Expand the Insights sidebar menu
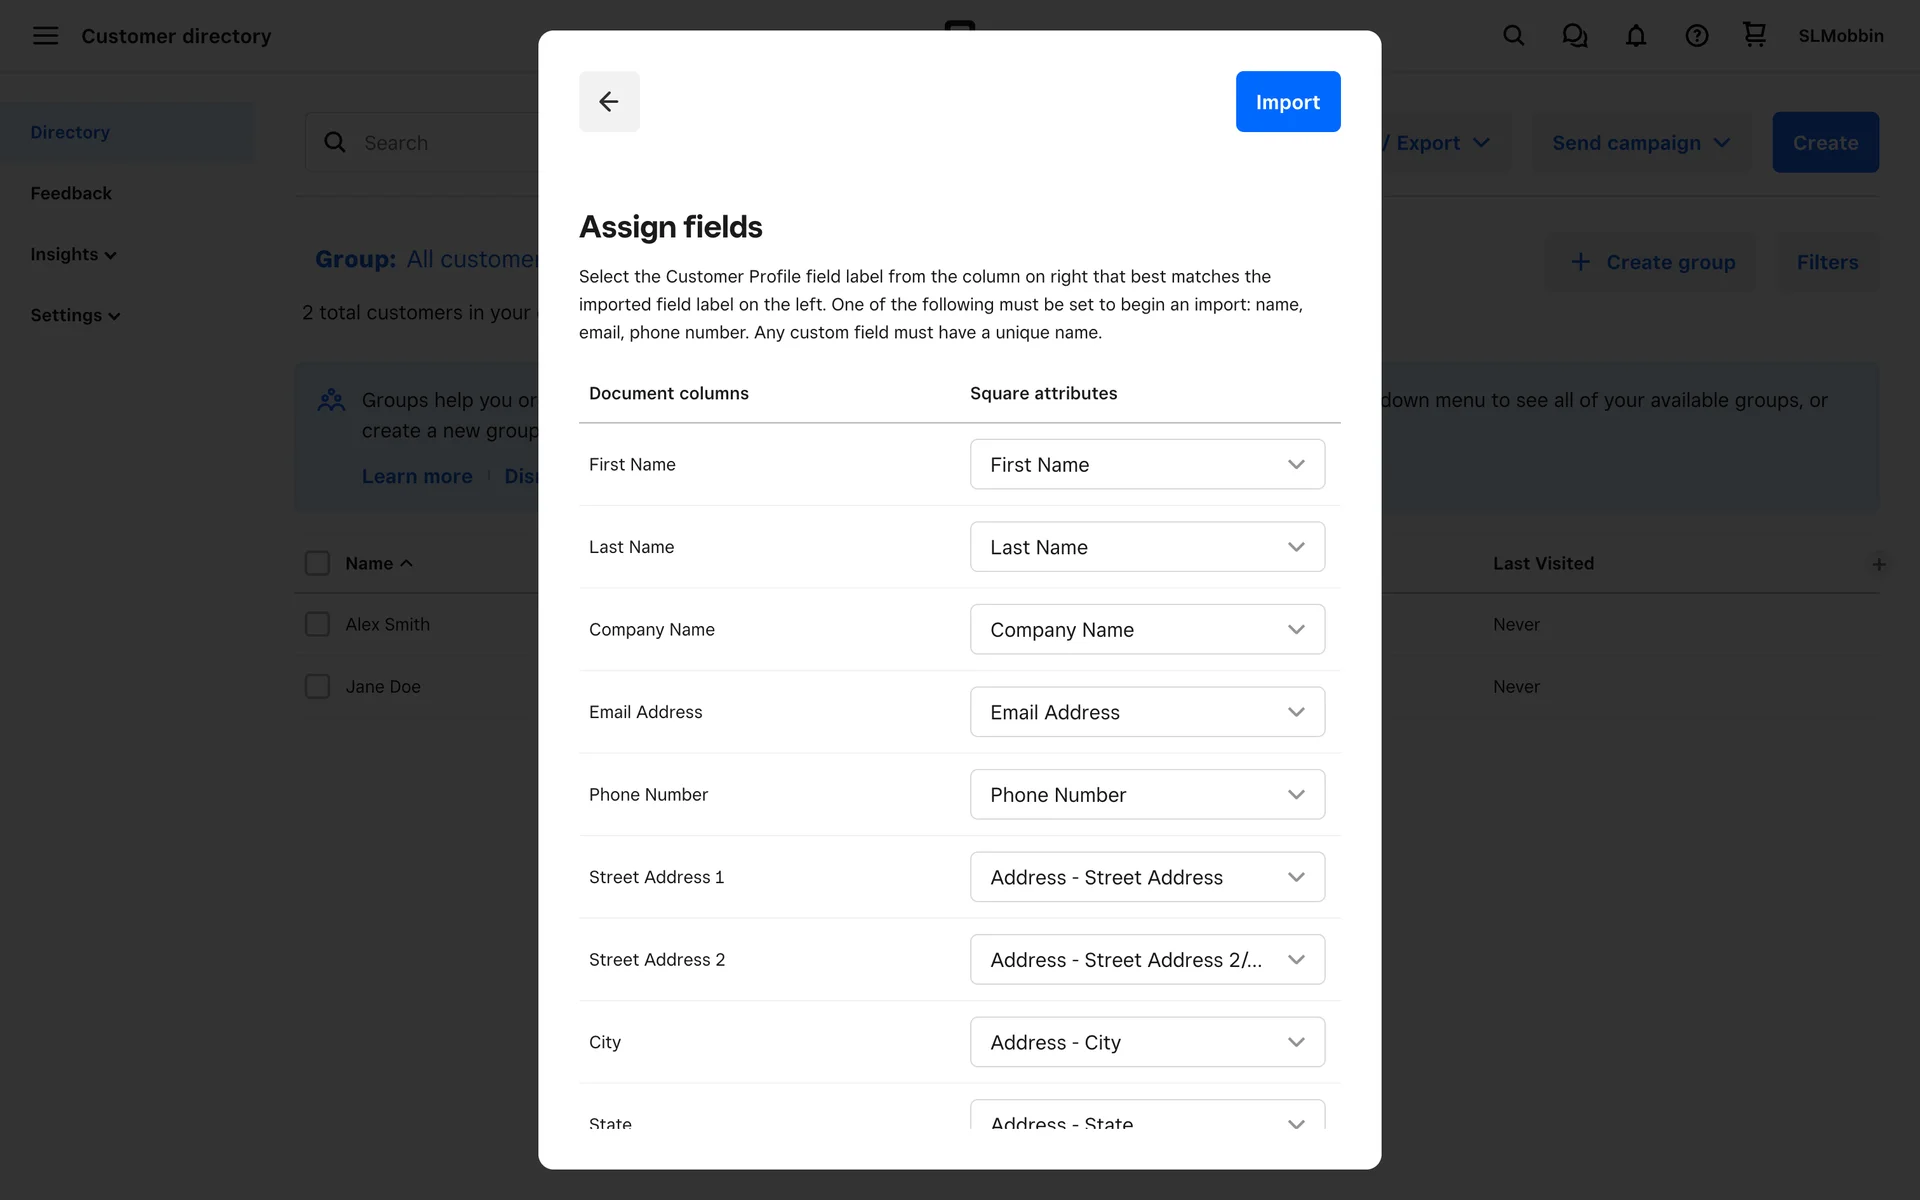The image size is (1920, 1200). click(73, 254)
